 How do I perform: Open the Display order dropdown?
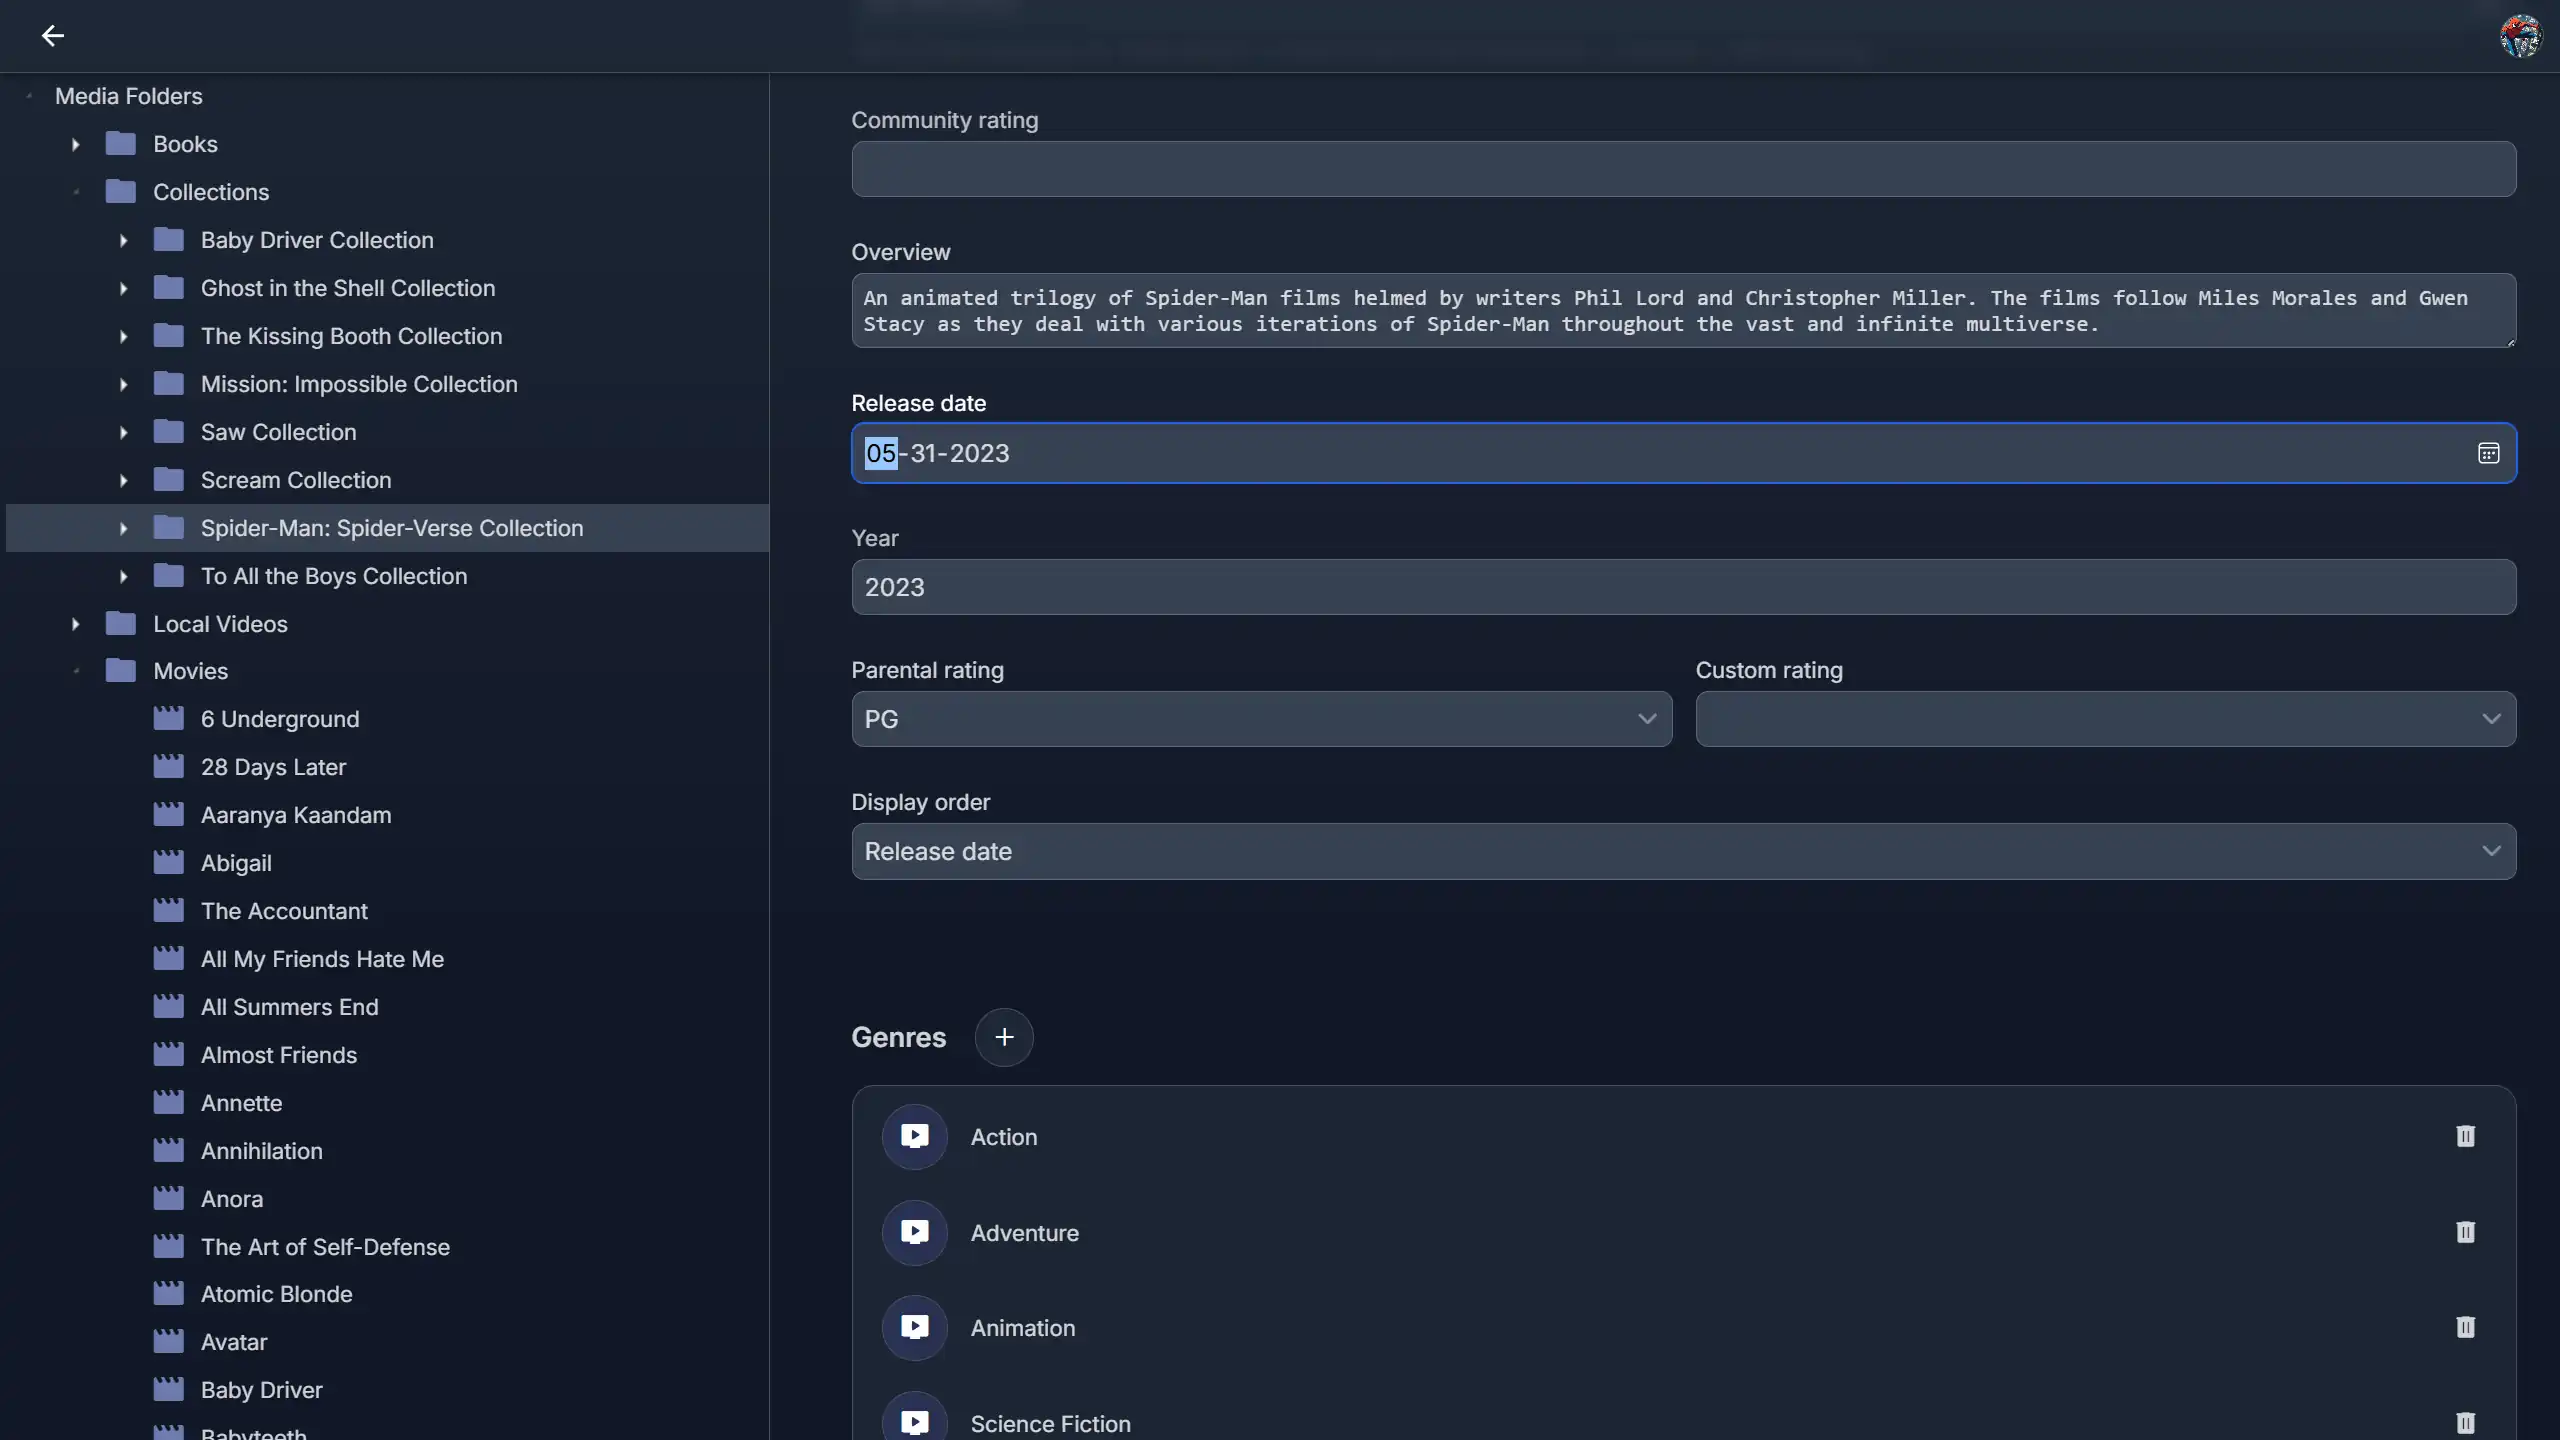coord(1683,851)
